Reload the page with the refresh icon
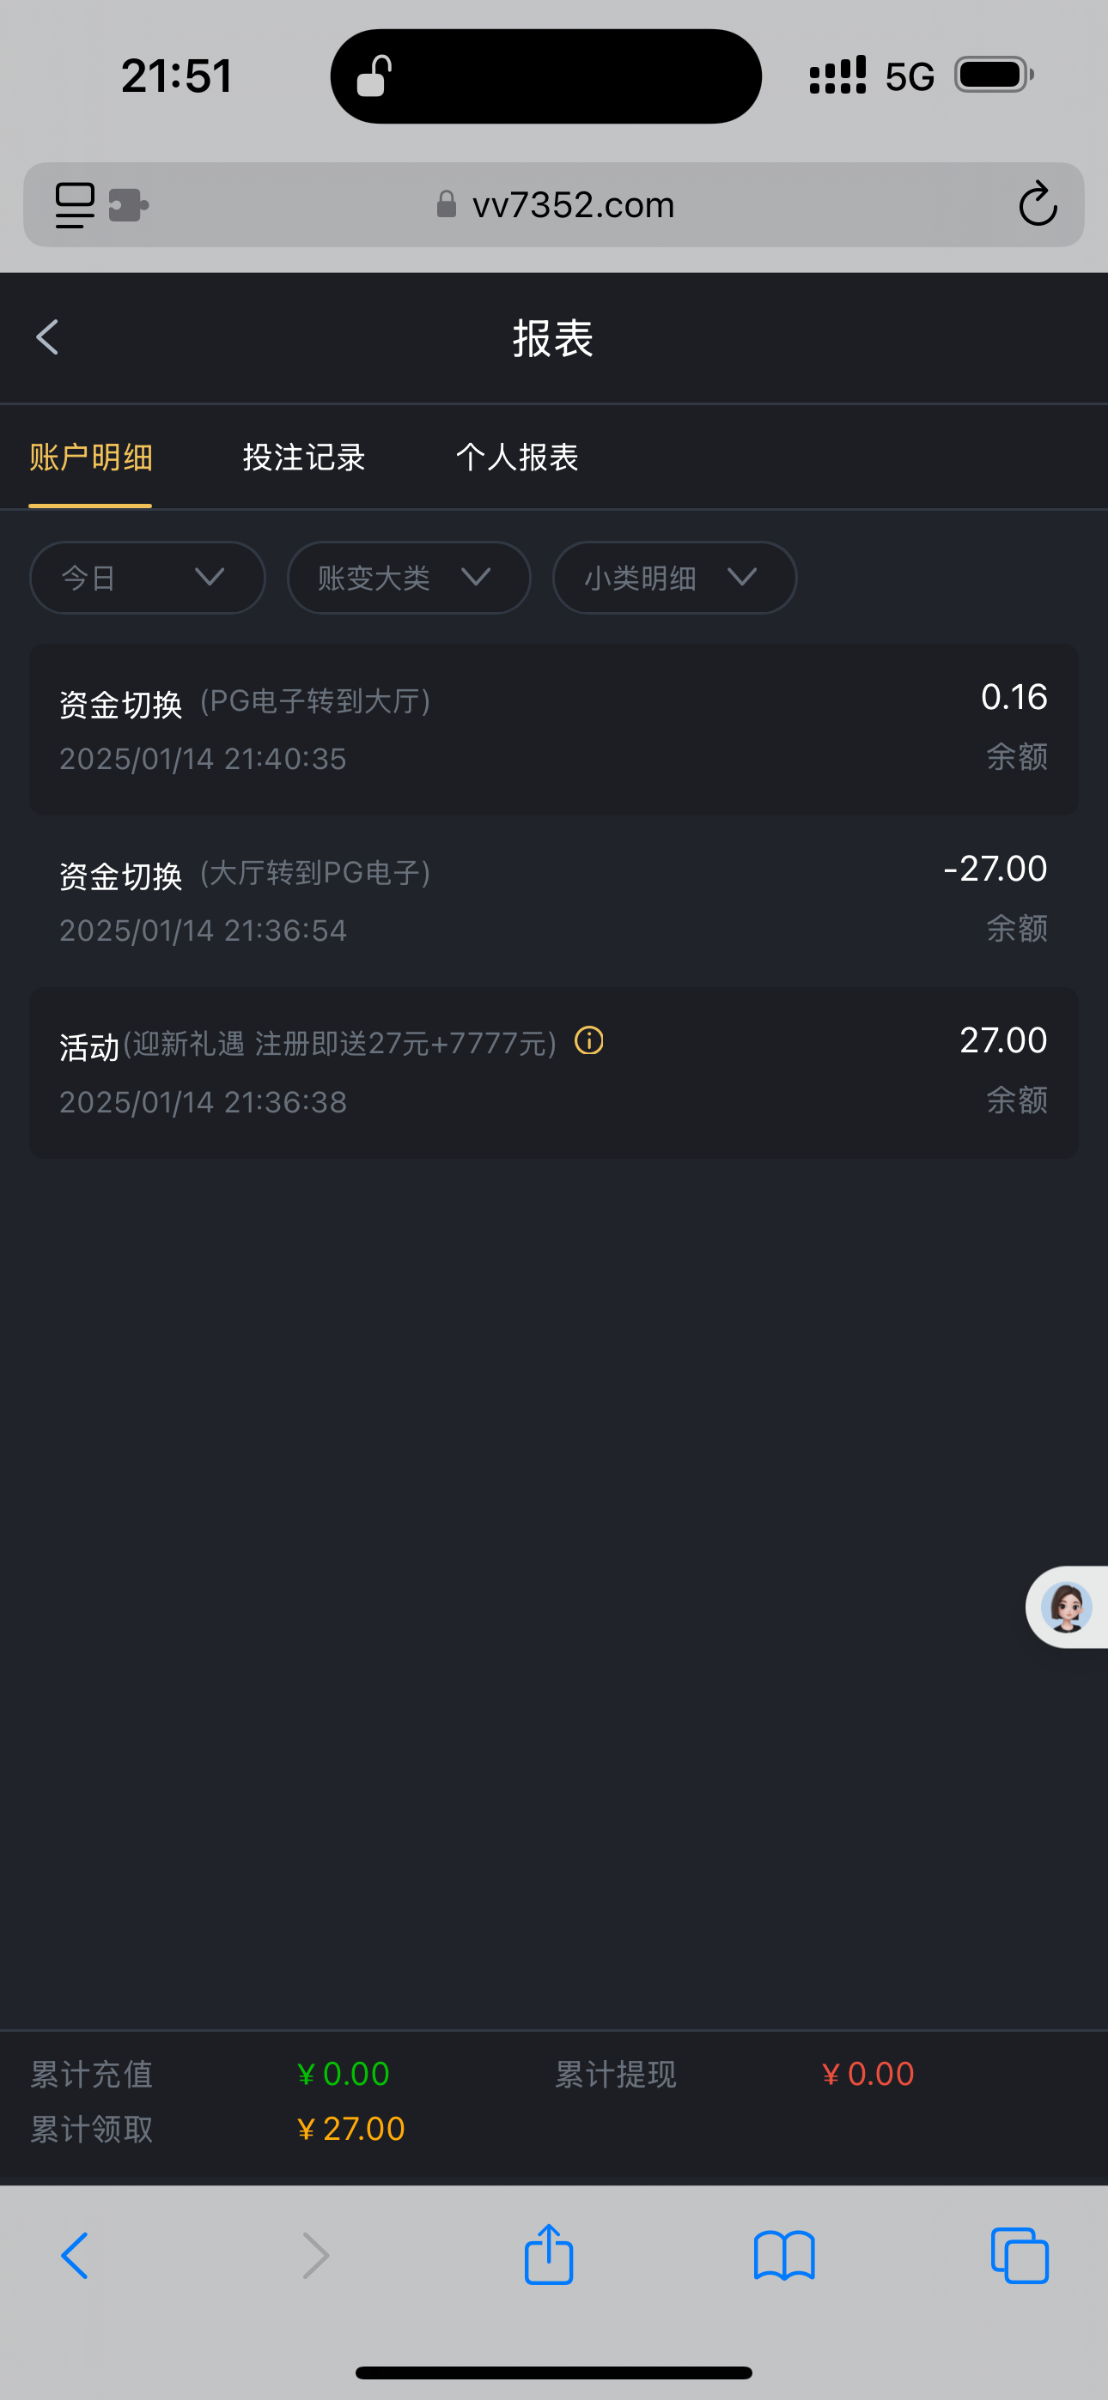 coord(1037,205)
